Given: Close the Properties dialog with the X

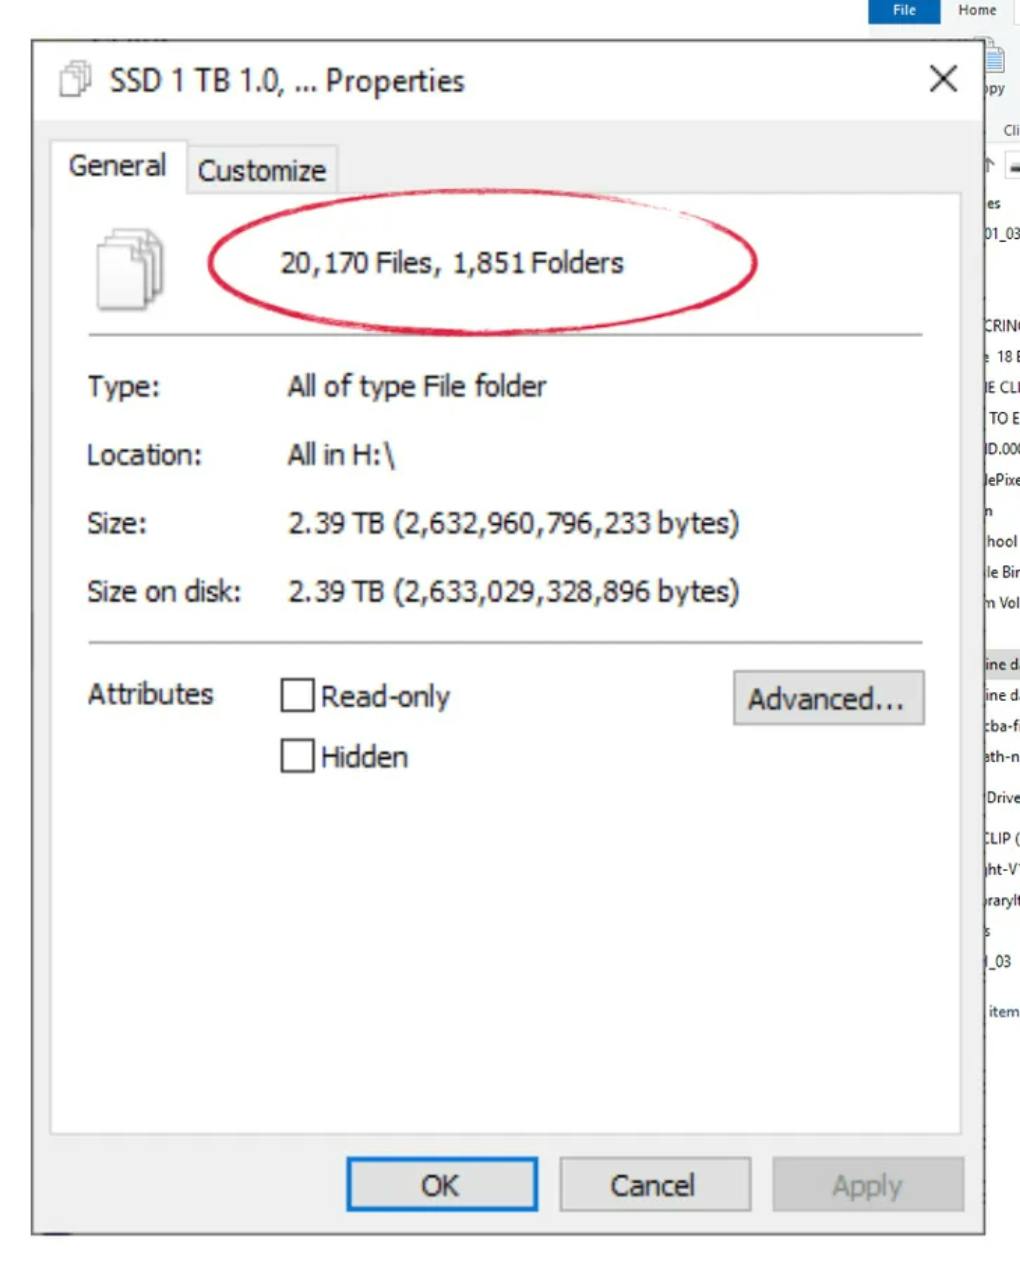Looking at the screenshot, I should [942, 80].
